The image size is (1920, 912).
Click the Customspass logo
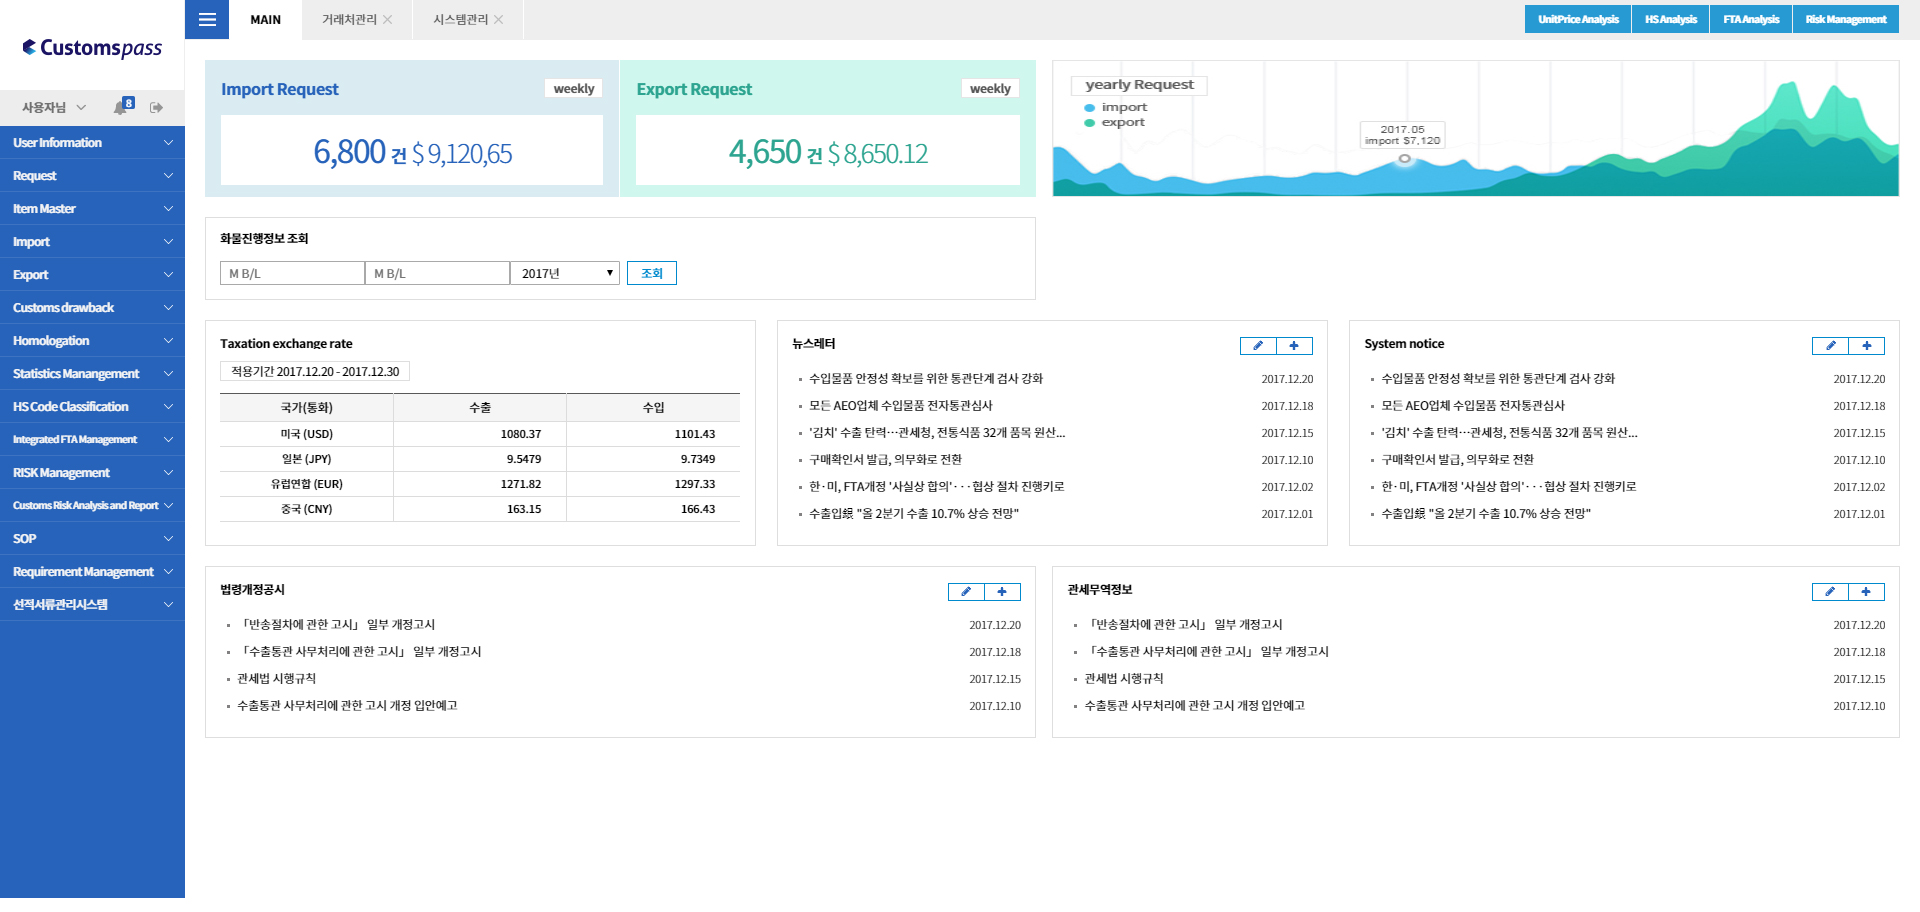point(92,48)
